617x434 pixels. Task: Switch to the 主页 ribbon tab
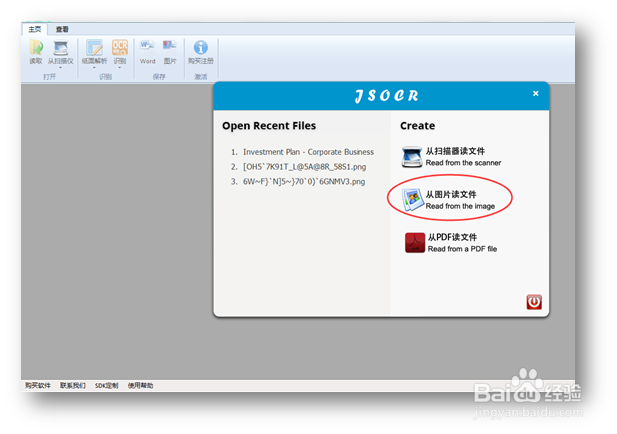pos(35,29)
